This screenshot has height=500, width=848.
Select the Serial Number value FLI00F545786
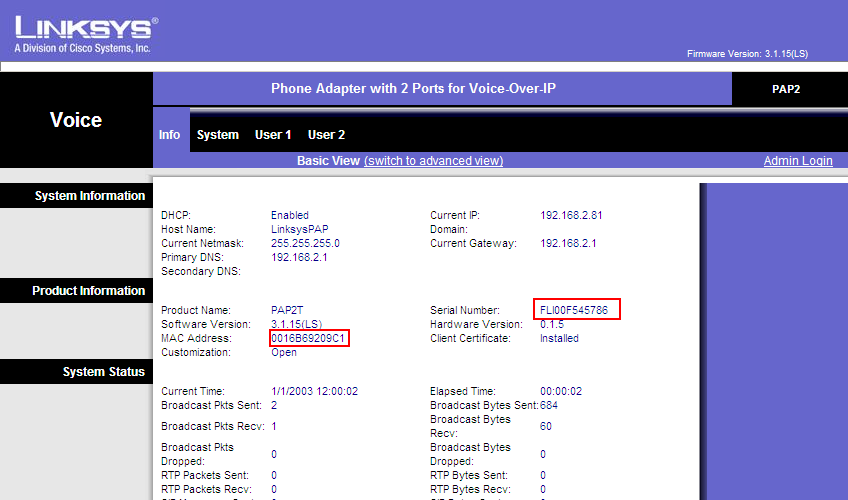[x=574, y=310]
